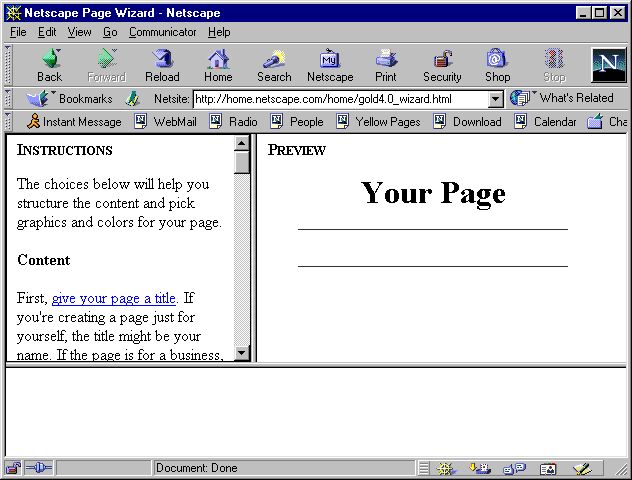Open the View menu
The image size is (632, 480).
click(x=79, y=32)
